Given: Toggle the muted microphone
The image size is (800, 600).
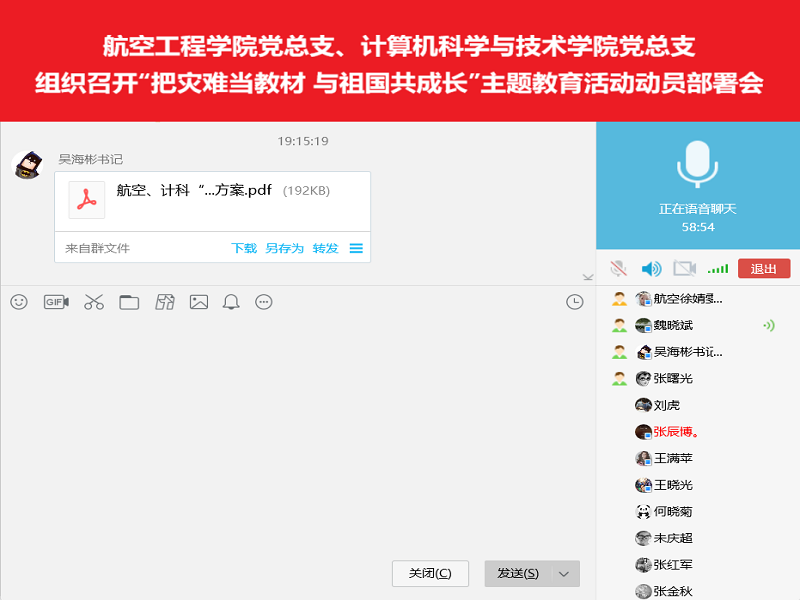Looking at the screenshot, I should point(619,268).
